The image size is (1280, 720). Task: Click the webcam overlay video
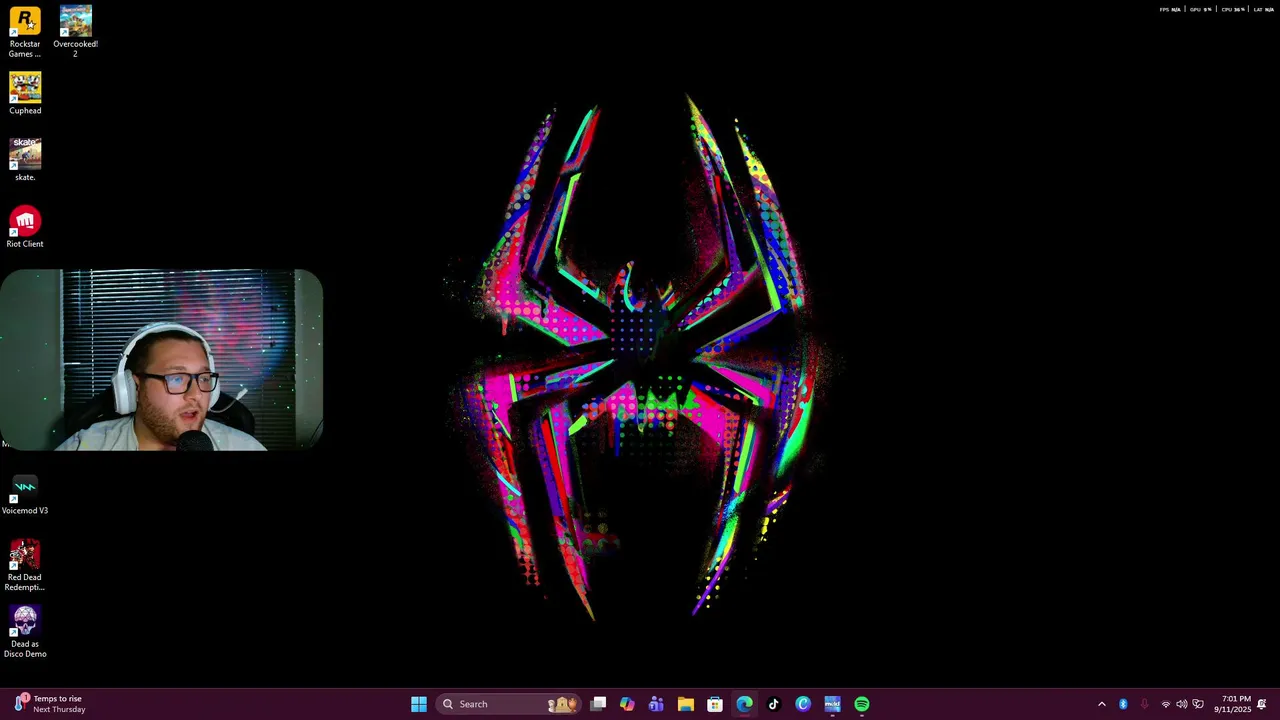pyautogui.click(x=162, y=360)
